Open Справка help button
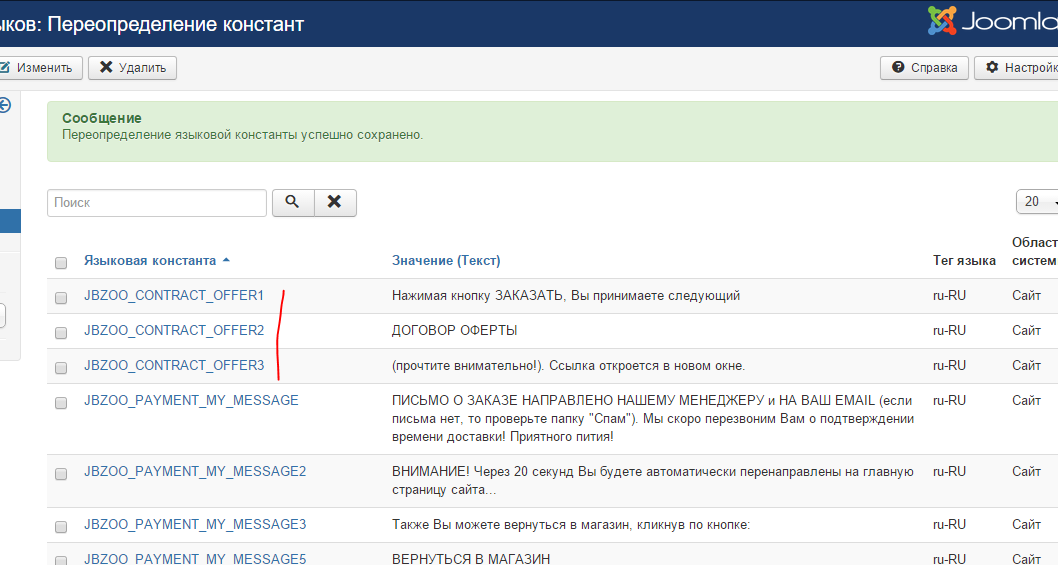 925,68
